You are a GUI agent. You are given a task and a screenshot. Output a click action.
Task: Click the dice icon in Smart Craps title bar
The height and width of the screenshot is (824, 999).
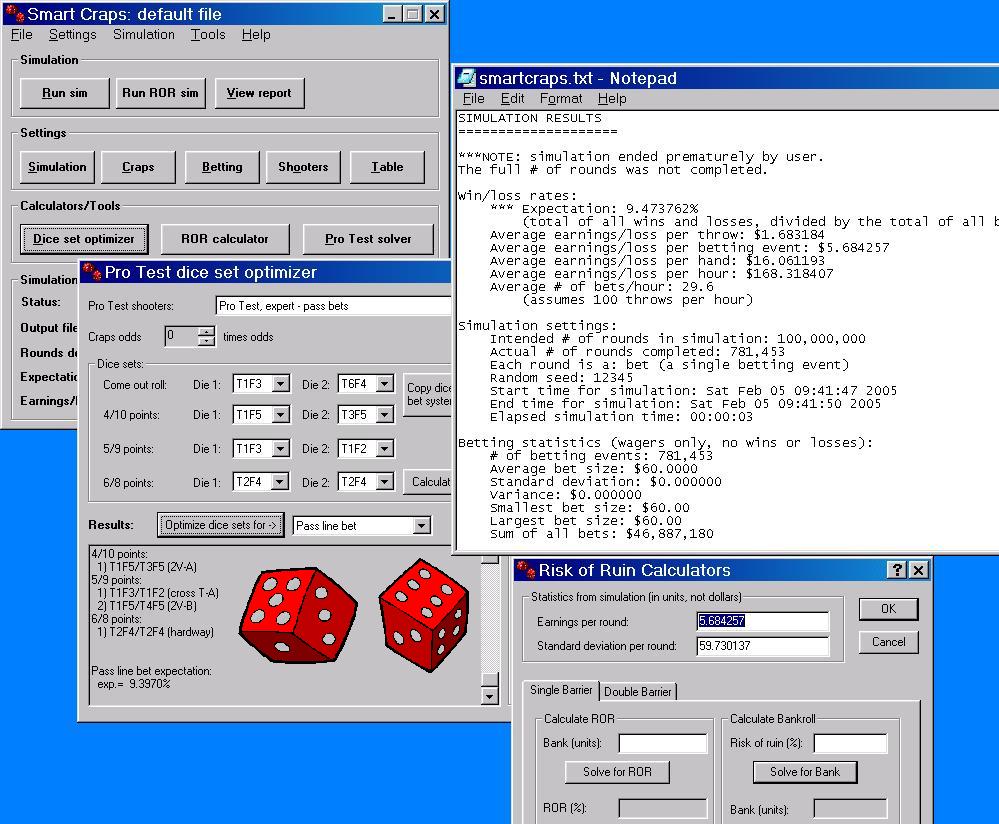[15, 14]
